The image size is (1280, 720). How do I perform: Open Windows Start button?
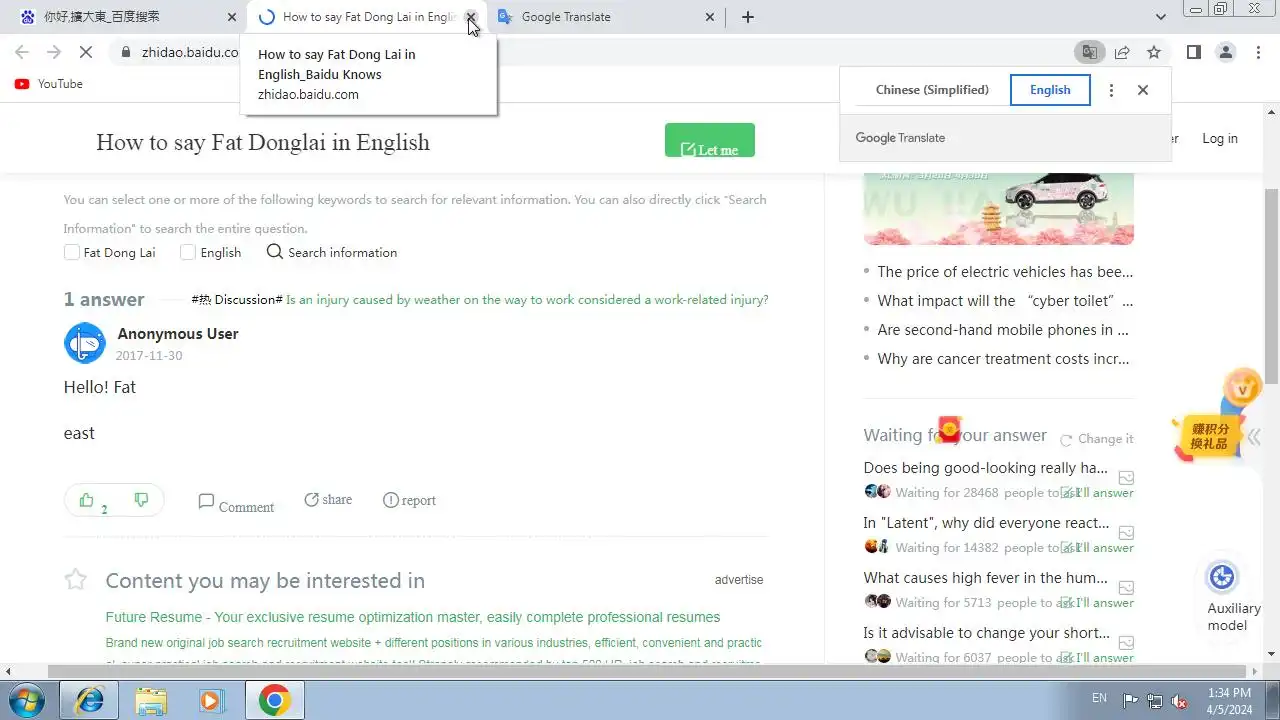click(27, 700)
